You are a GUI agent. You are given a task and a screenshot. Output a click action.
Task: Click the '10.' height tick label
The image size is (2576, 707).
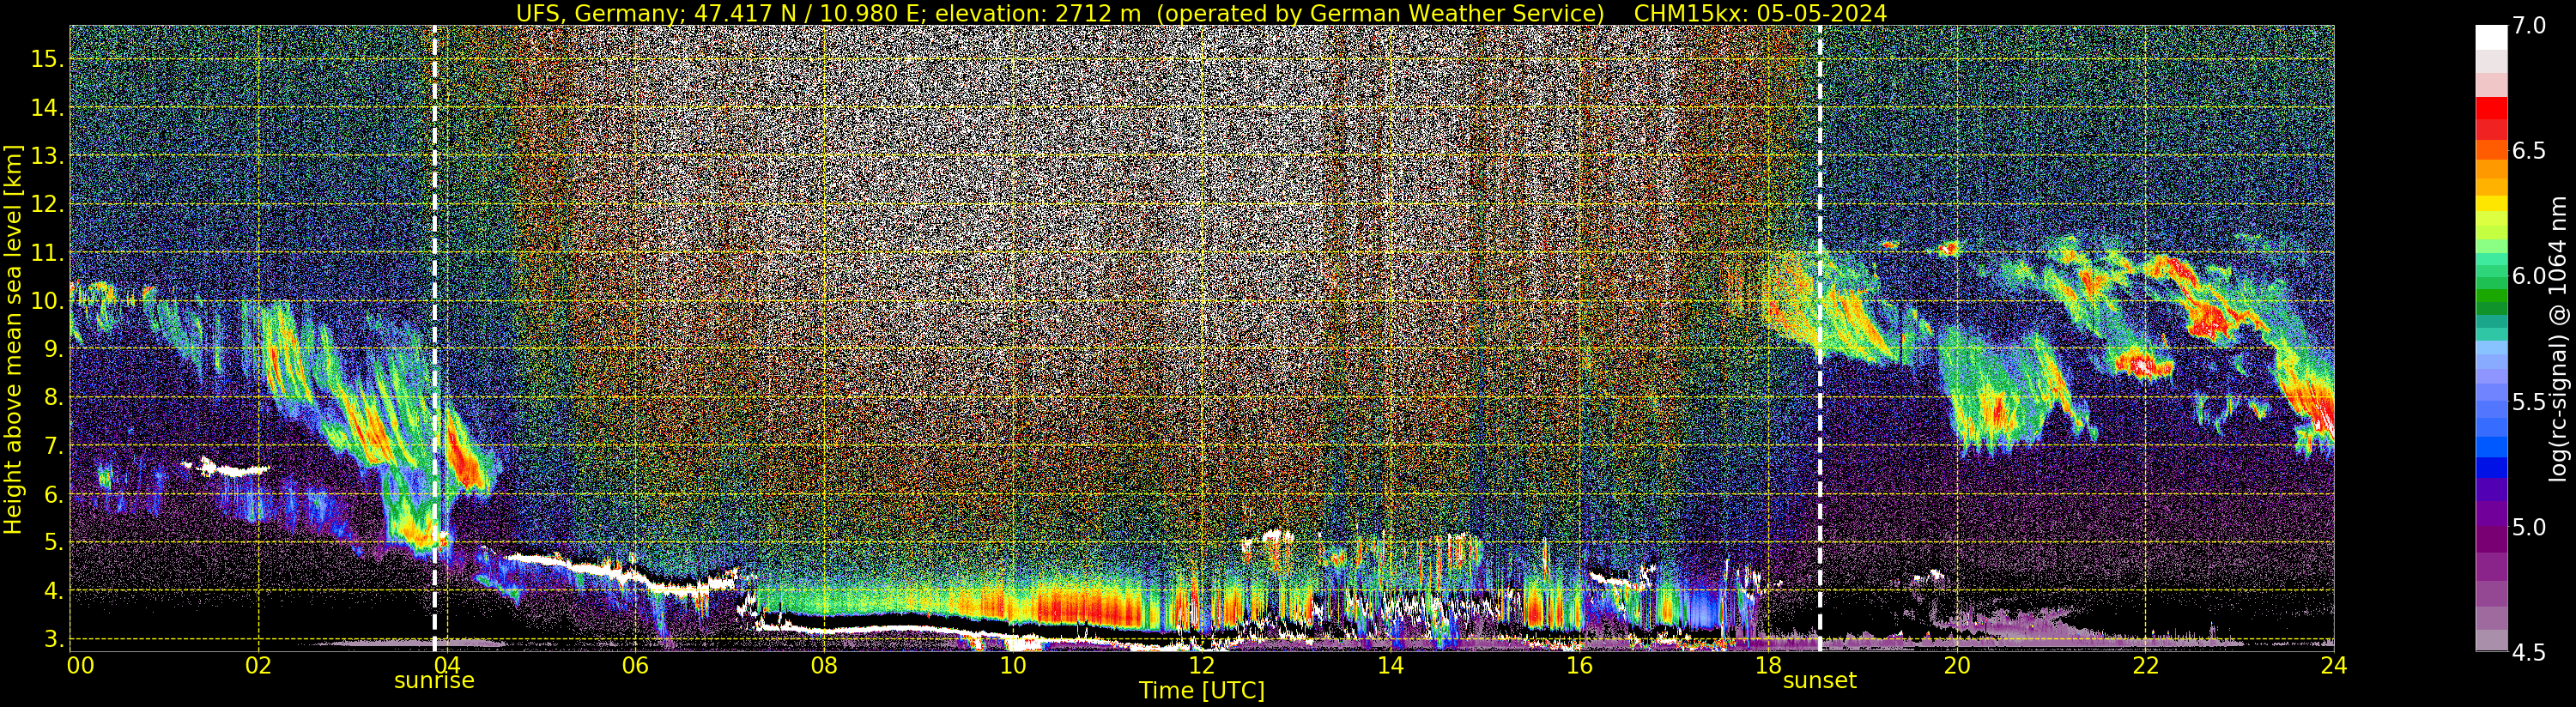click(48, 301)
